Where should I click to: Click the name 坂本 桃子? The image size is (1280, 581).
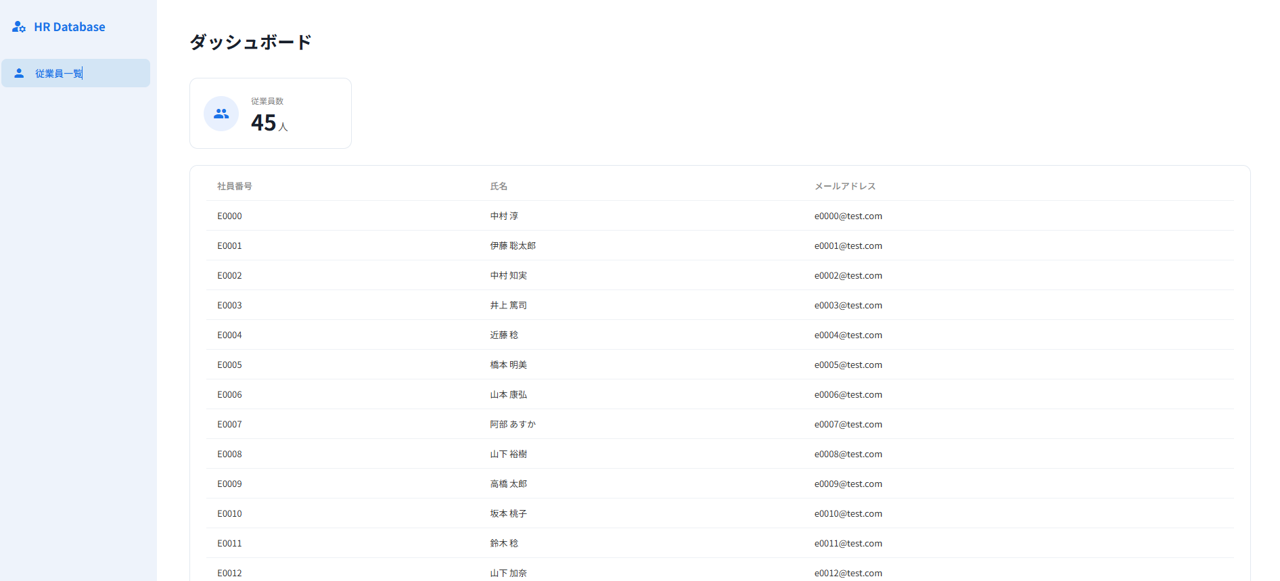pyautogui.click(x=509, y=514)
